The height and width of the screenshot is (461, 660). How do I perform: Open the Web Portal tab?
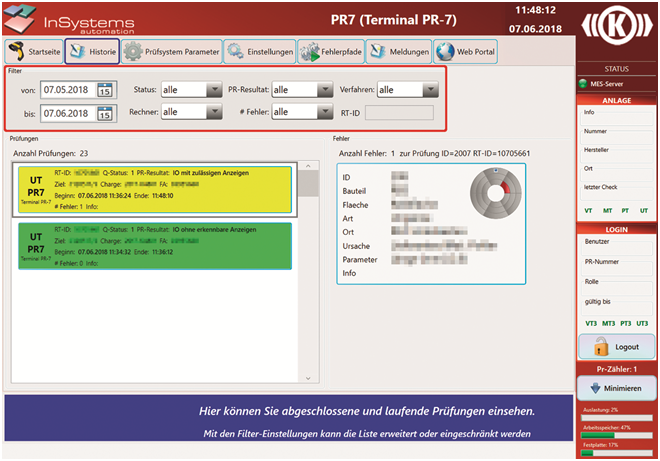pyautogui.click(x=466, y=51)
